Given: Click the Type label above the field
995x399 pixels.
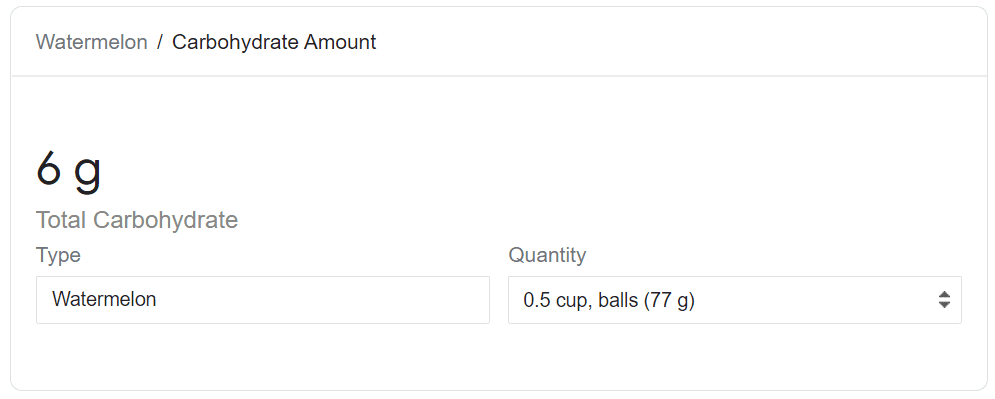Looking at the screenshot, I should pyautogui.click(x=58, y=255).
